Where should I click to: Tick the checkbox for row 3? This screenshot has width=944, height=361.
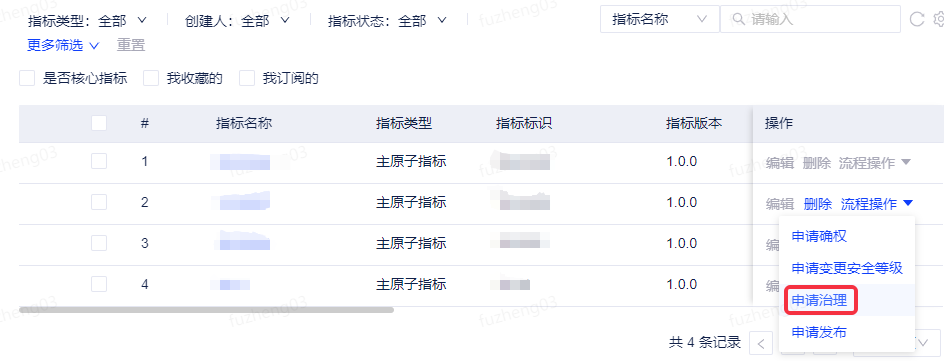99,243
